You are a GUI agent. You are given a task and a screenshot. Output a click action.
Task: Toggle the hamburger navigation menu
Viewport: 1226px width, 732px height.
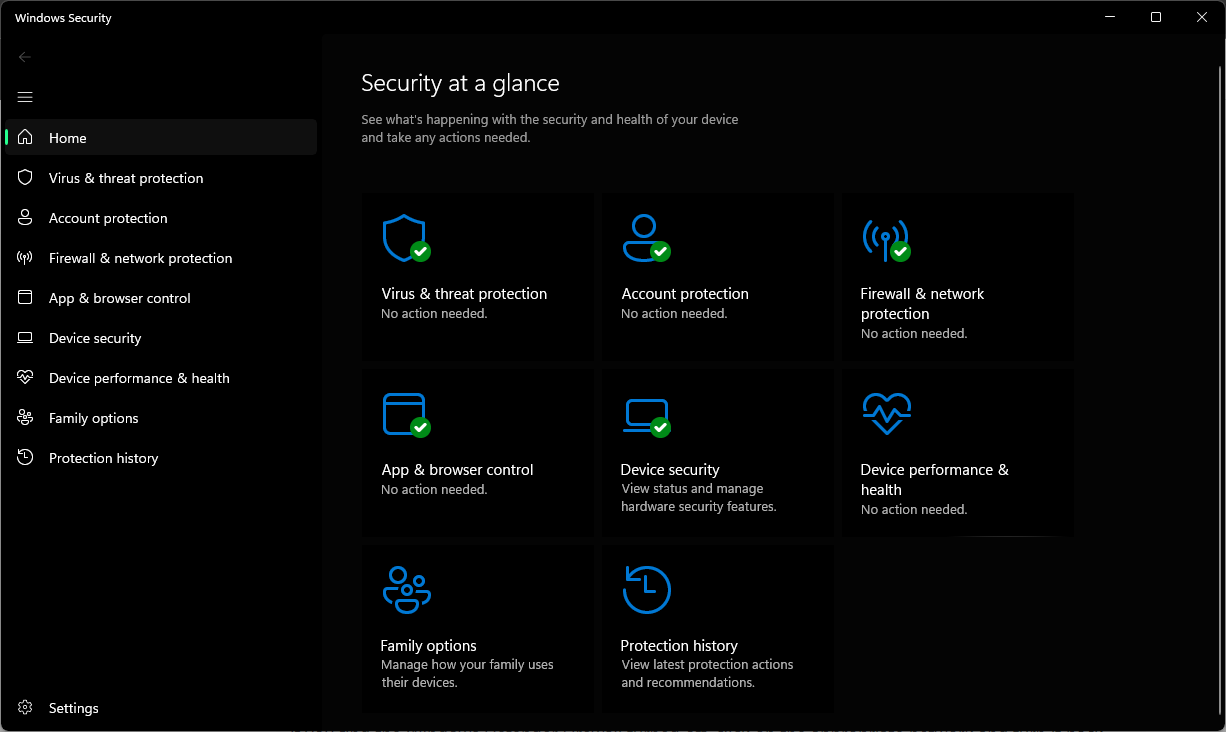click(x=25, y=97)
